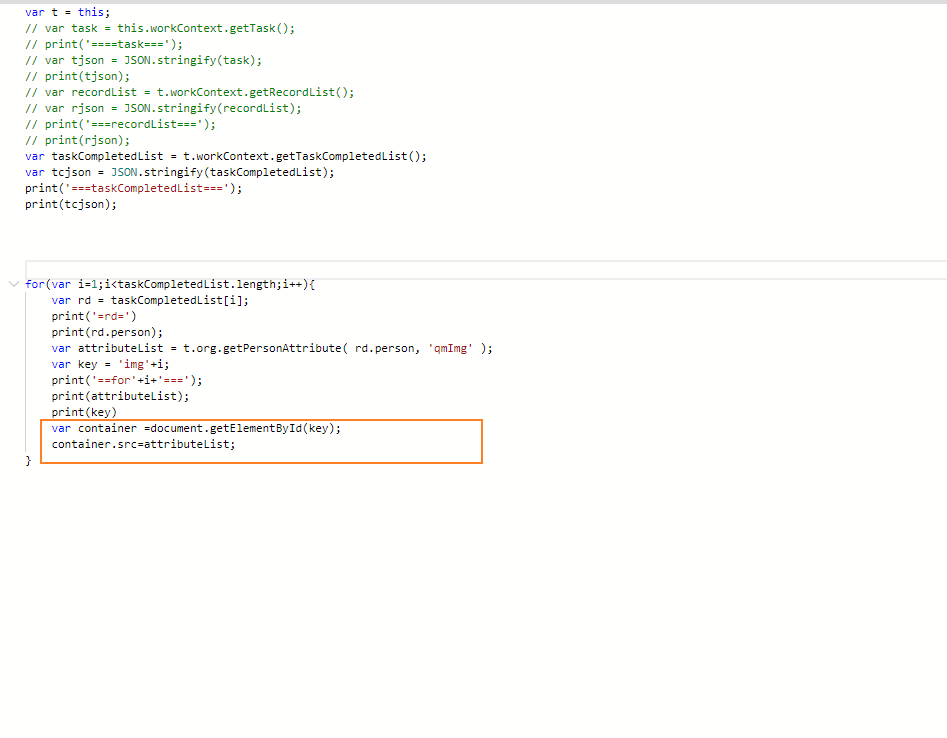Click line 'container.src=attributeList;'
The image size is (947, 738).
(143, 444)
